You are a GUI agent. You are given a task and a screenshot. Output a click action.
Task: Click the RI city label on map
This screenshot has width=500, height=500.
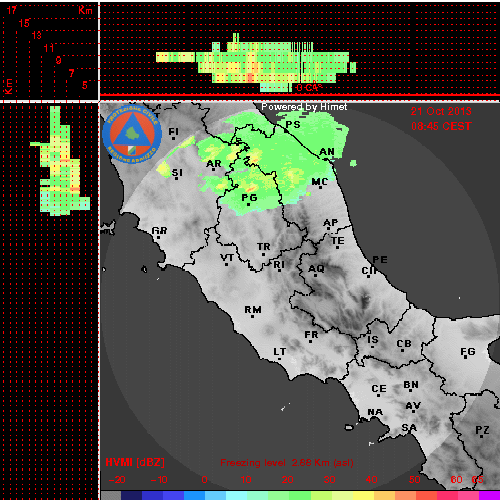(x=279, y=265)
